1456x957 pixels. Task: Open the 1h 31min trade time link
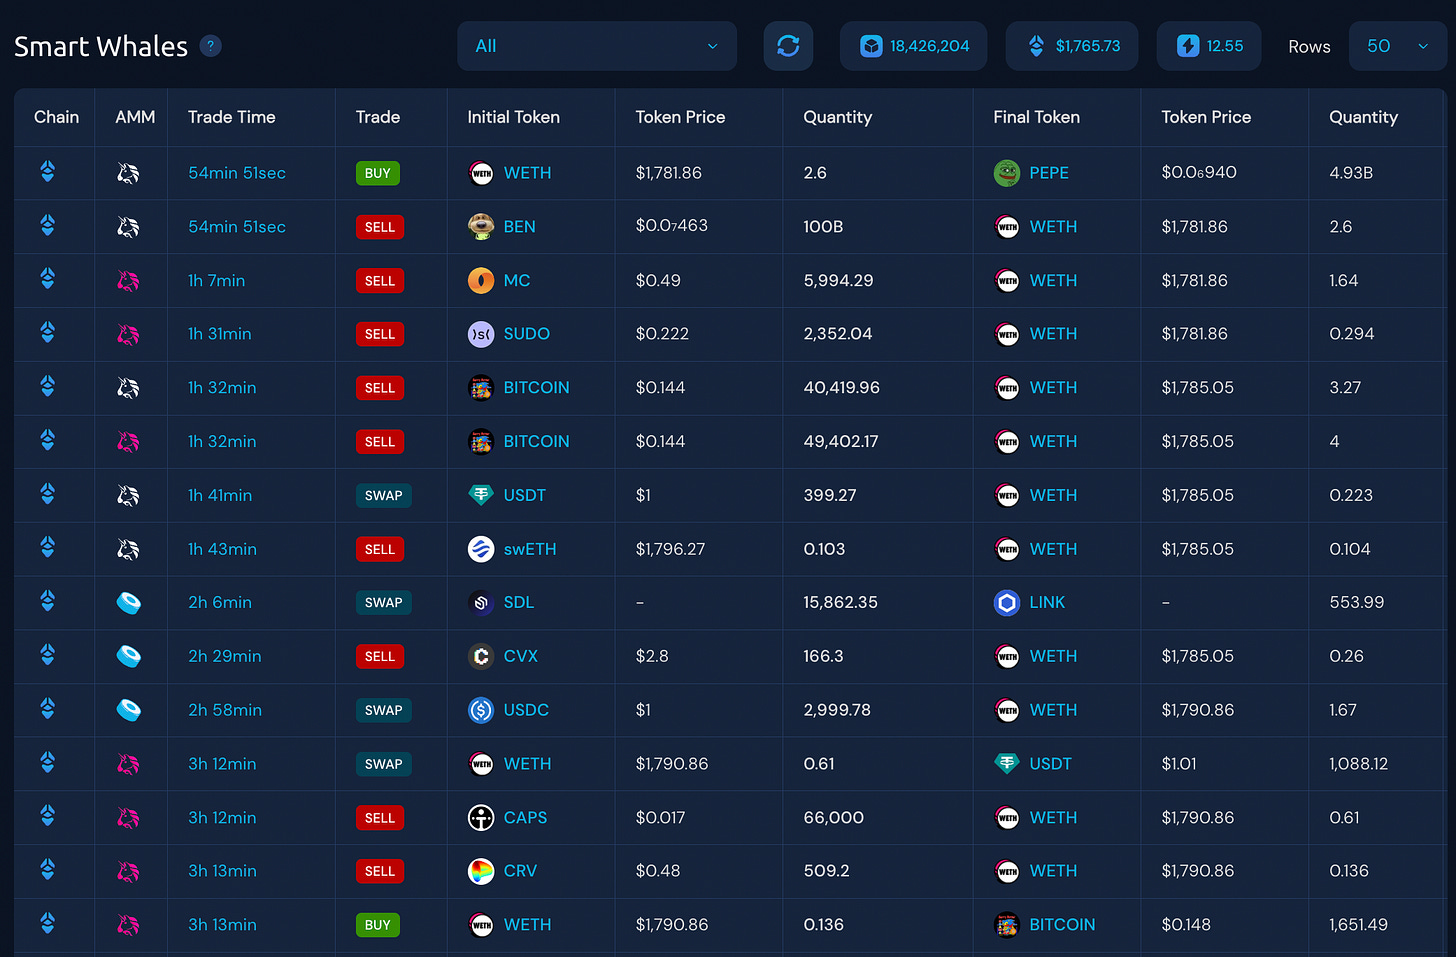[220, 334]
